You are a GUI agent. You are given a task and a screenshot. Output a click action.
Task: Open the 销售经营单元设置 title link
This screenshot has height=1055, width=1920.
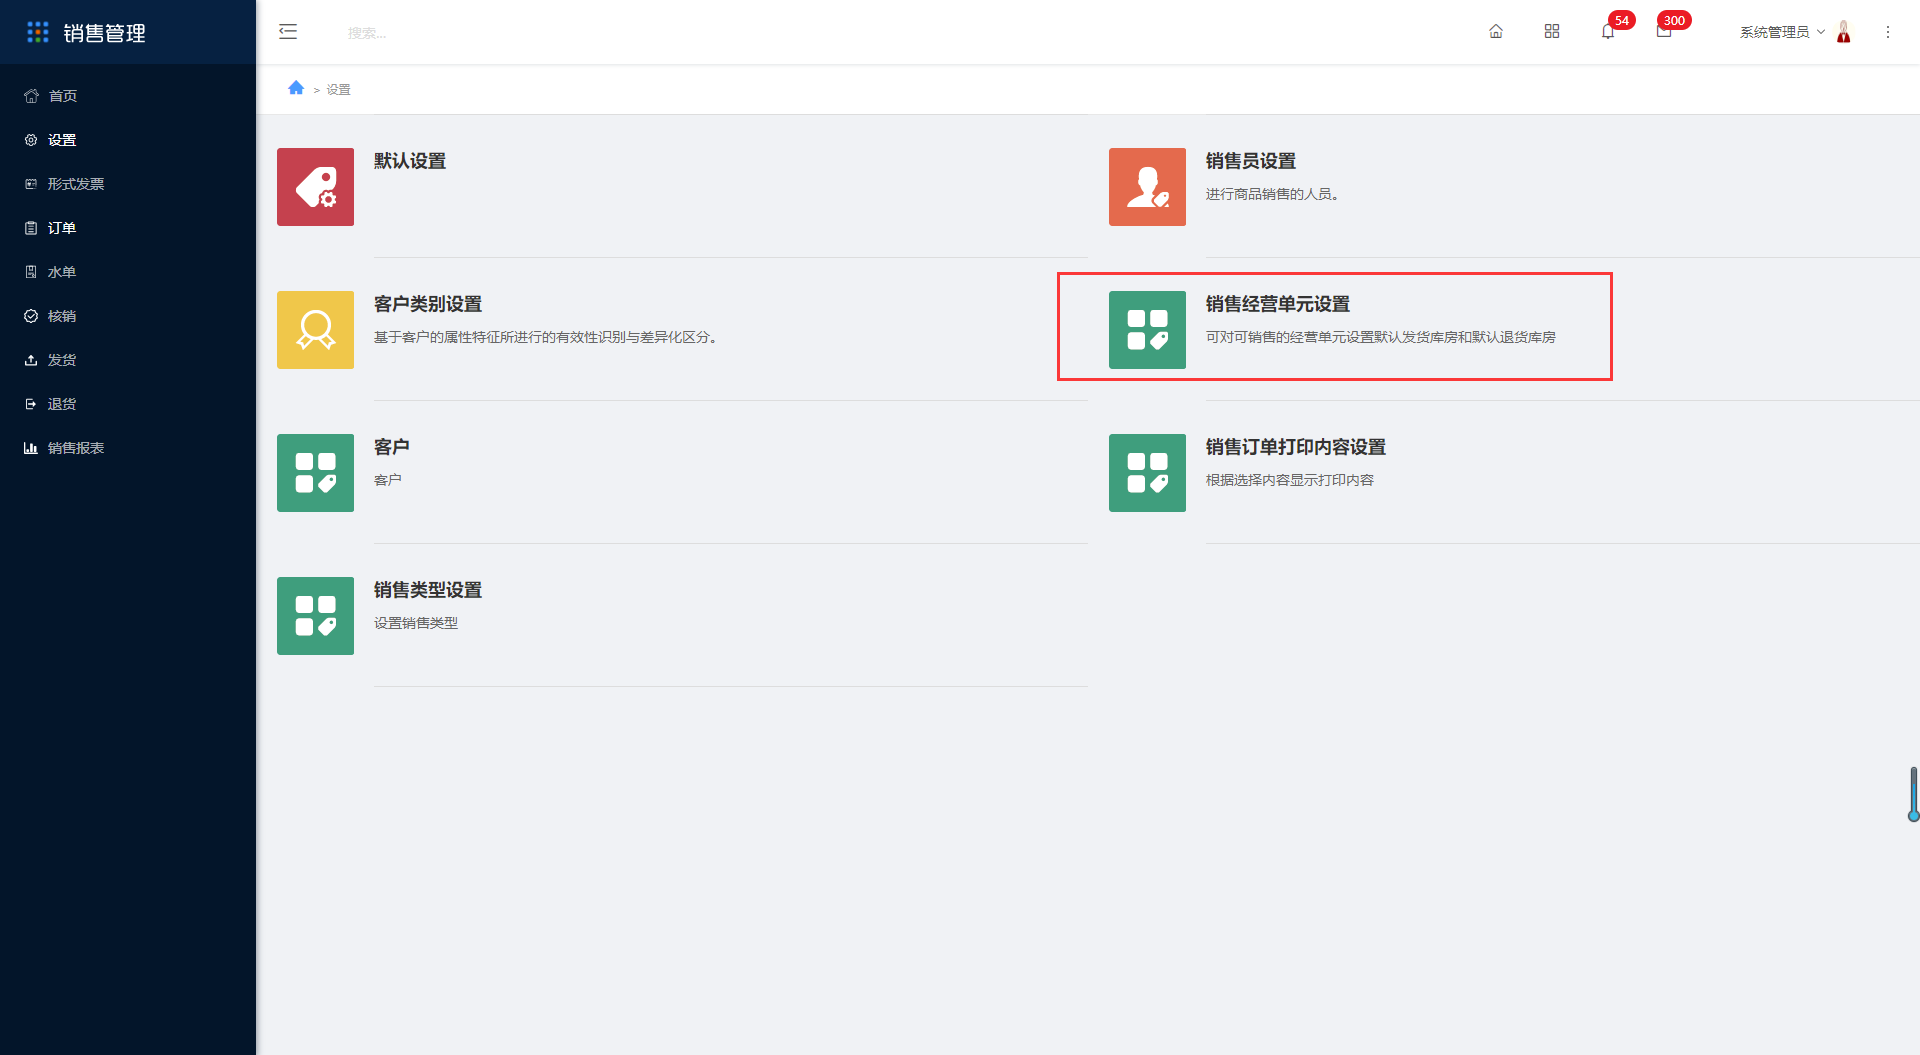coord(1278,304)
